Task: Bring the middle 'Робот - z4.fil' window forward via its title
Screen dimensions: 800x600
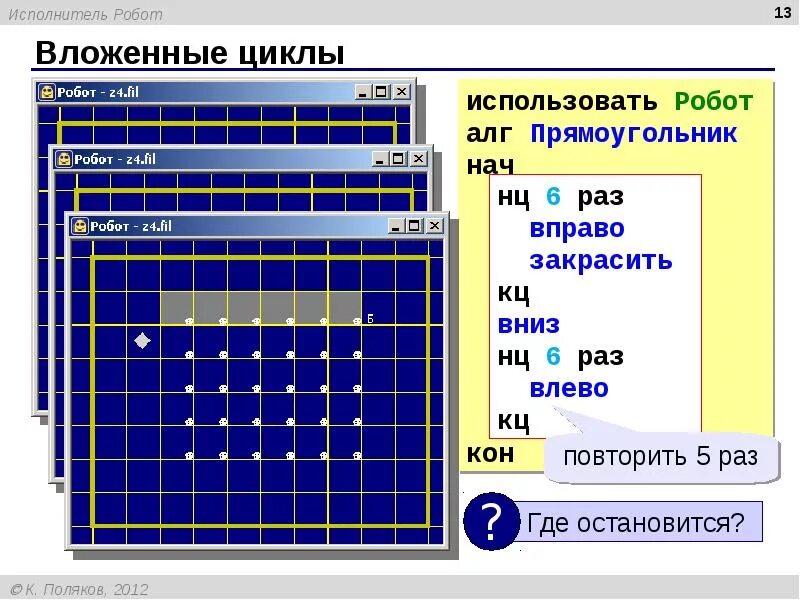Action: click(115, 159)
